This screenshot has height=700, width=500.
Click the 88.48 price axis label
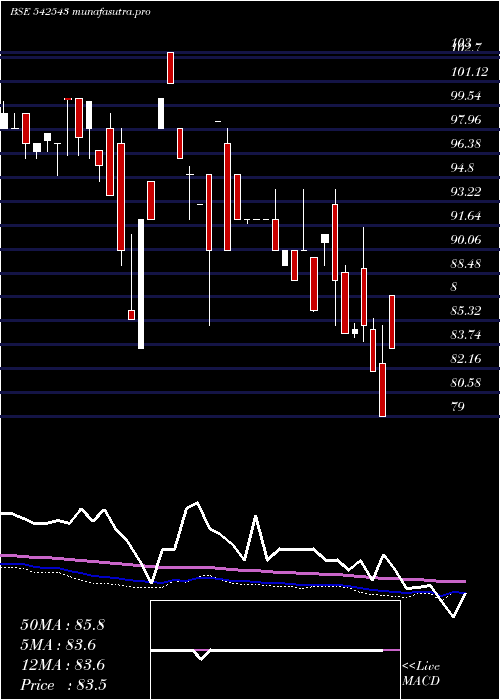click(x=466, y=263)
